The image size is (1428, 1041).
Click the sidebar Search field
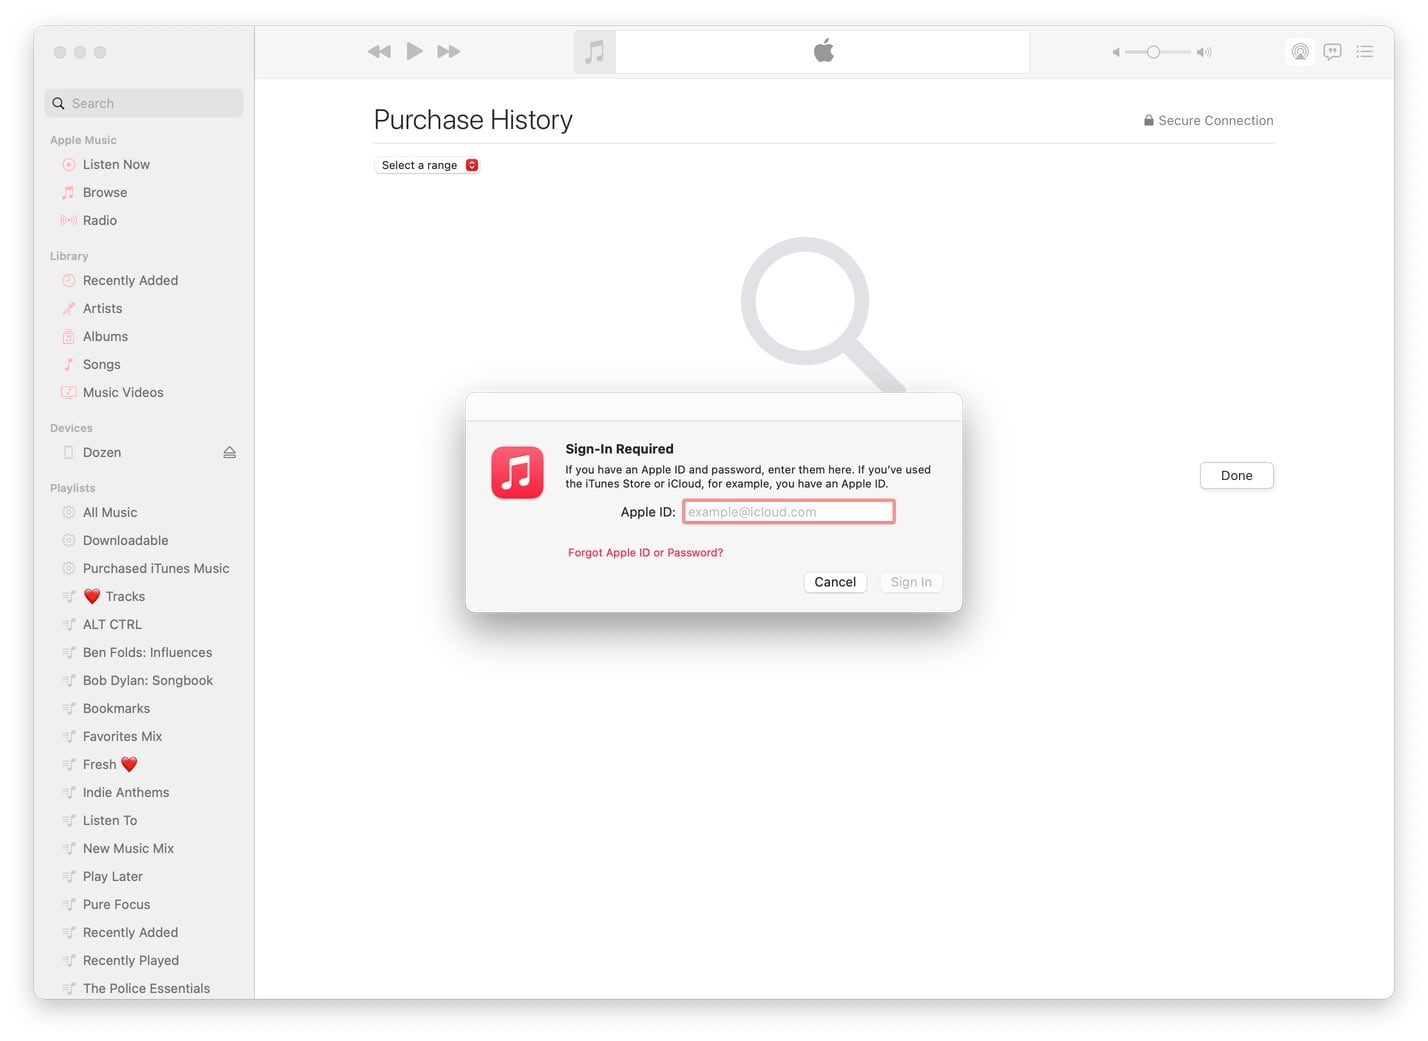pos(144,104)
